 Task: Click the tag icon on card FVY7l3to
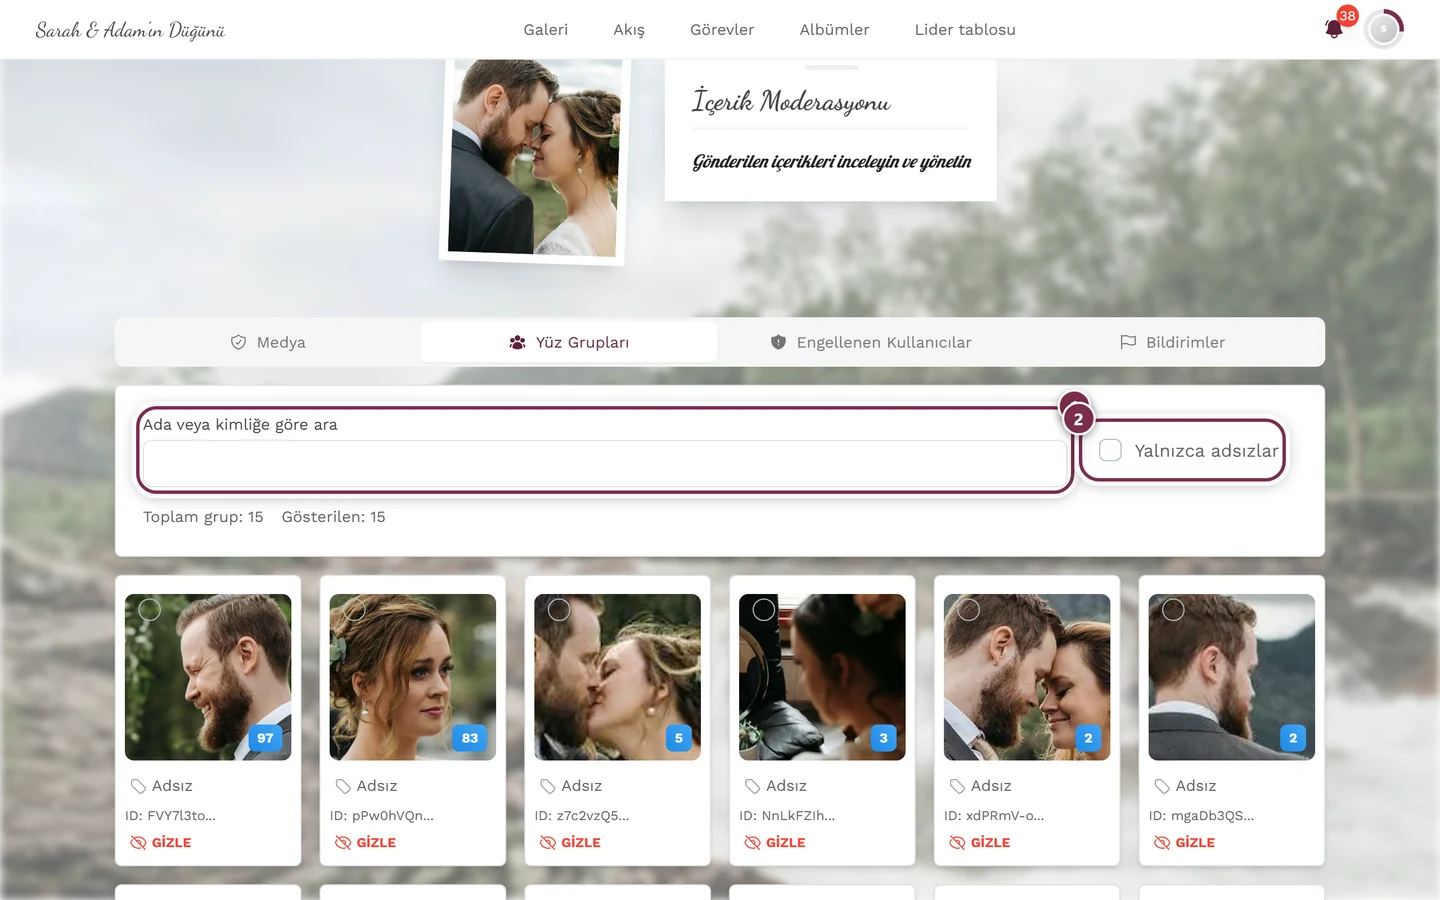point(138,786)
